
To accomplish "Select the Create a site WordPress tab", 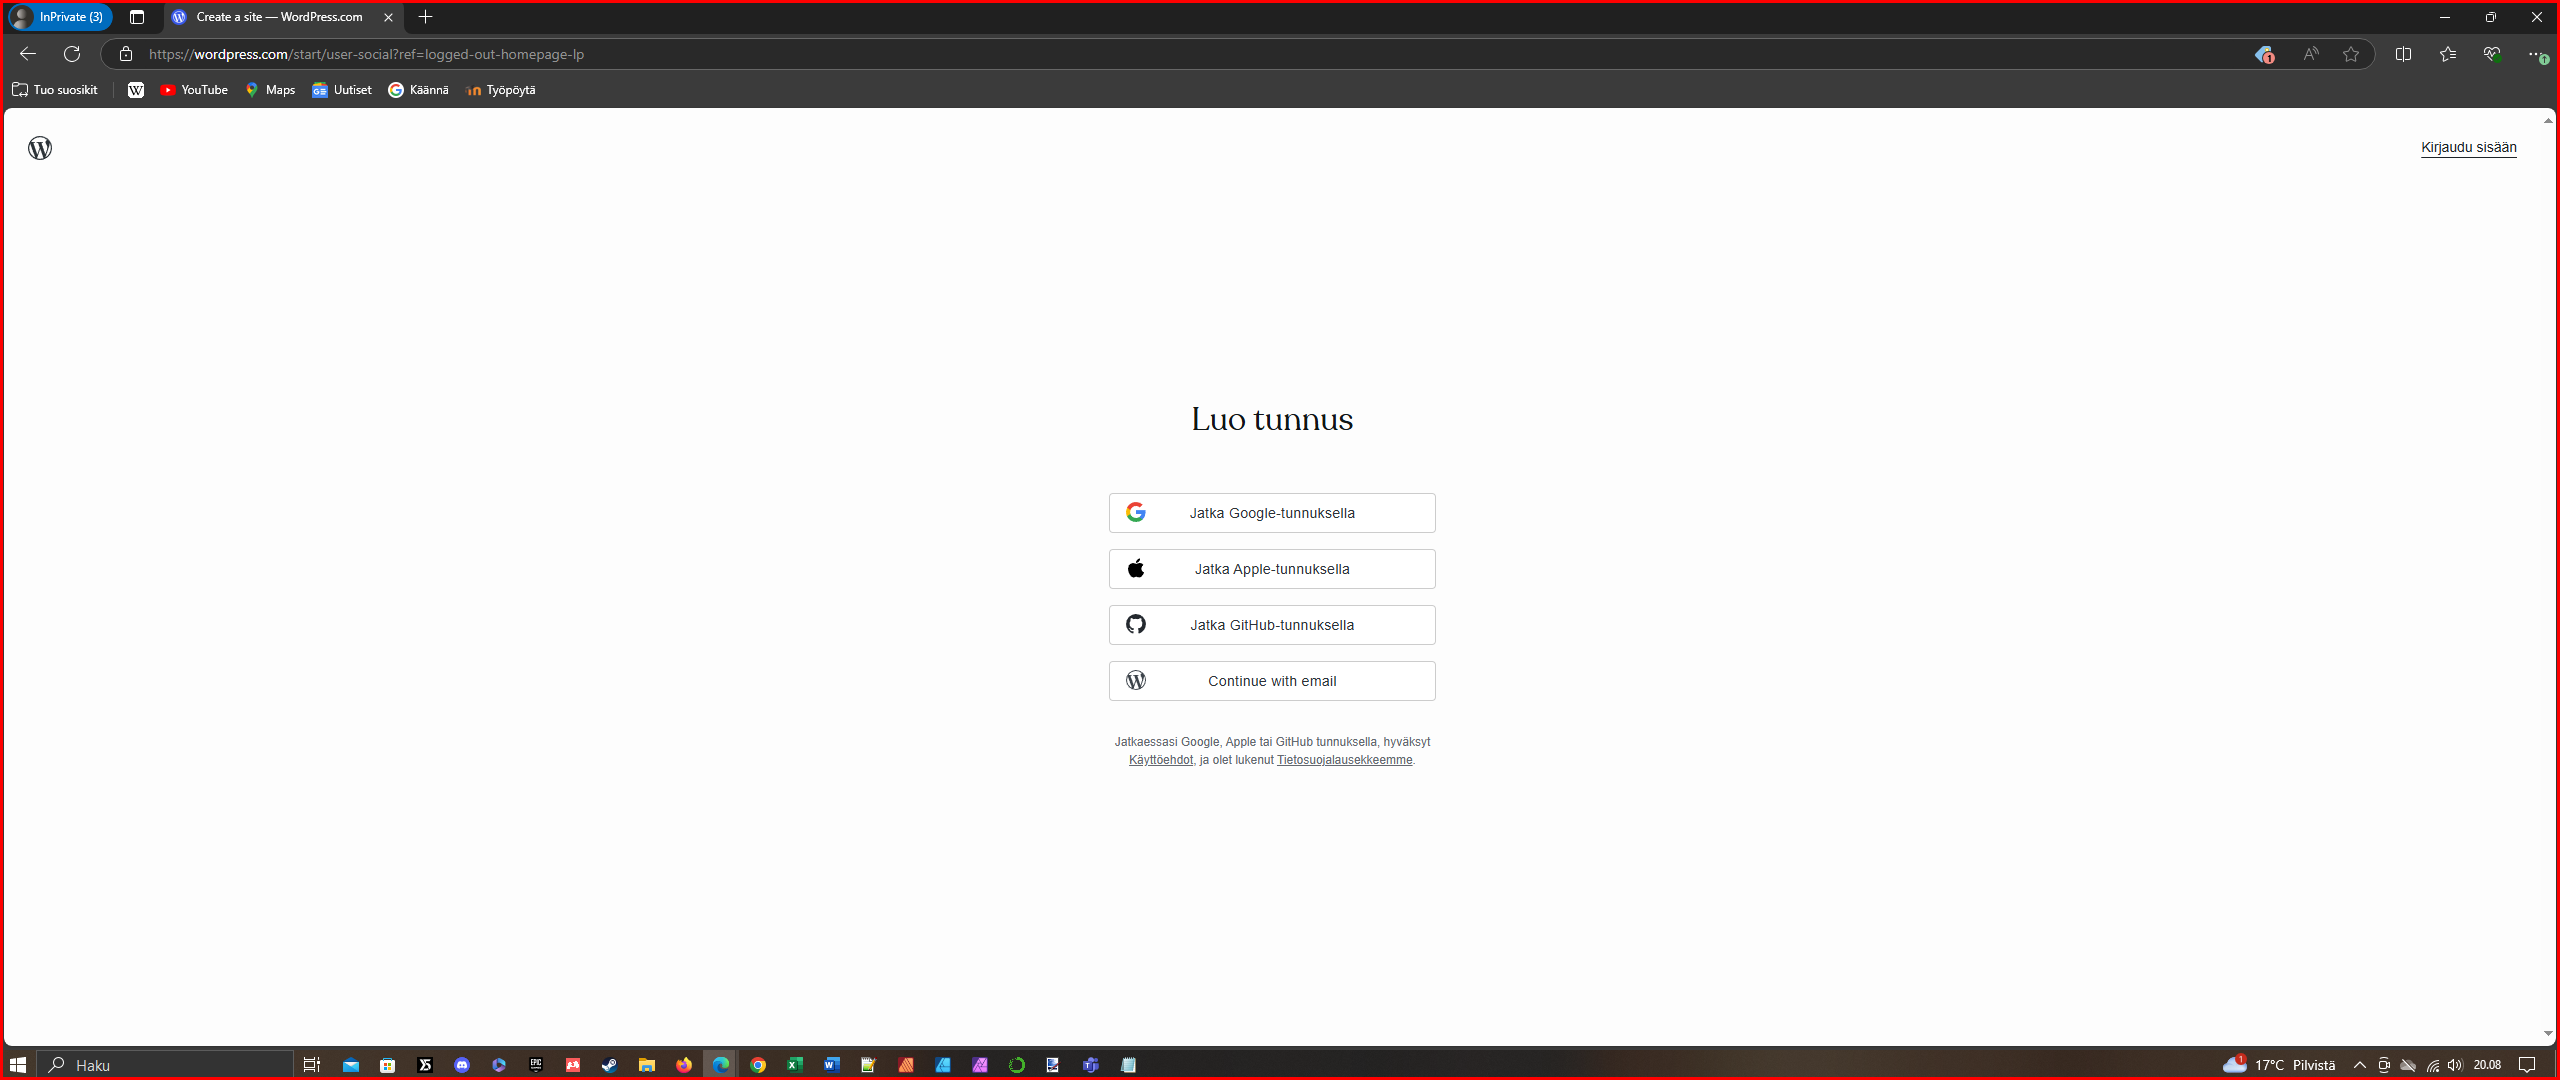I will [280, 17].
